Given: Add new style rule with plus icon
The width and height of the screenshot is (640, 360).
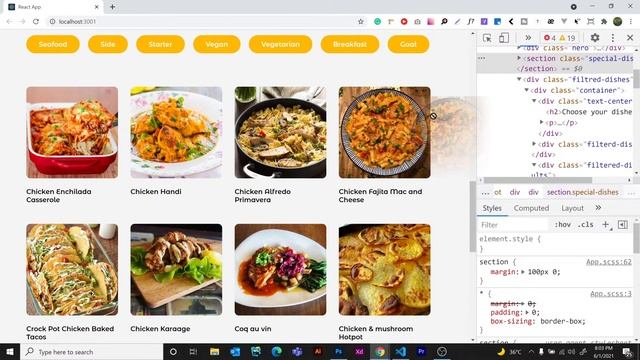Looking at the screenshot, I should tap(606, 224).
